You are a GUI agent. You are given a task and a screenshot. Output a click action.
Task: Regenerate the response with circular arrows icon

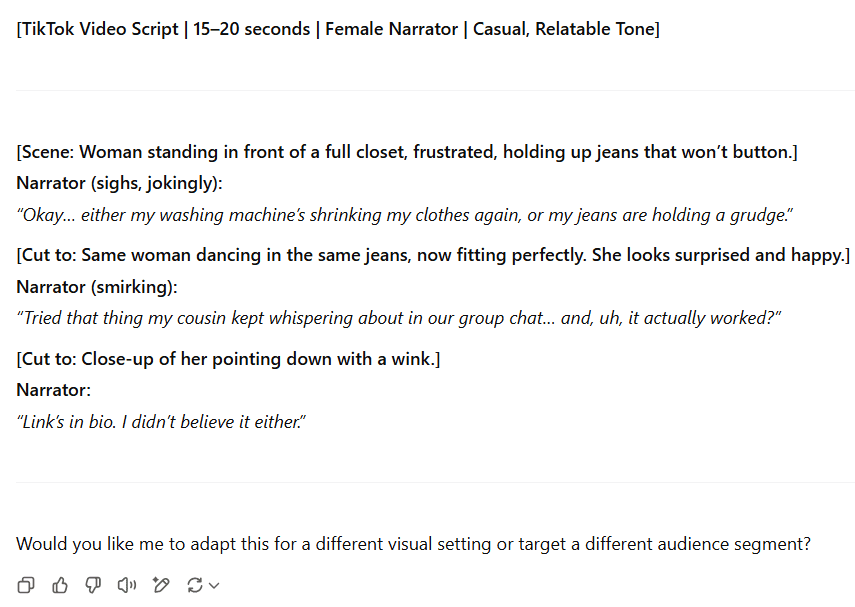click(195, 585)
